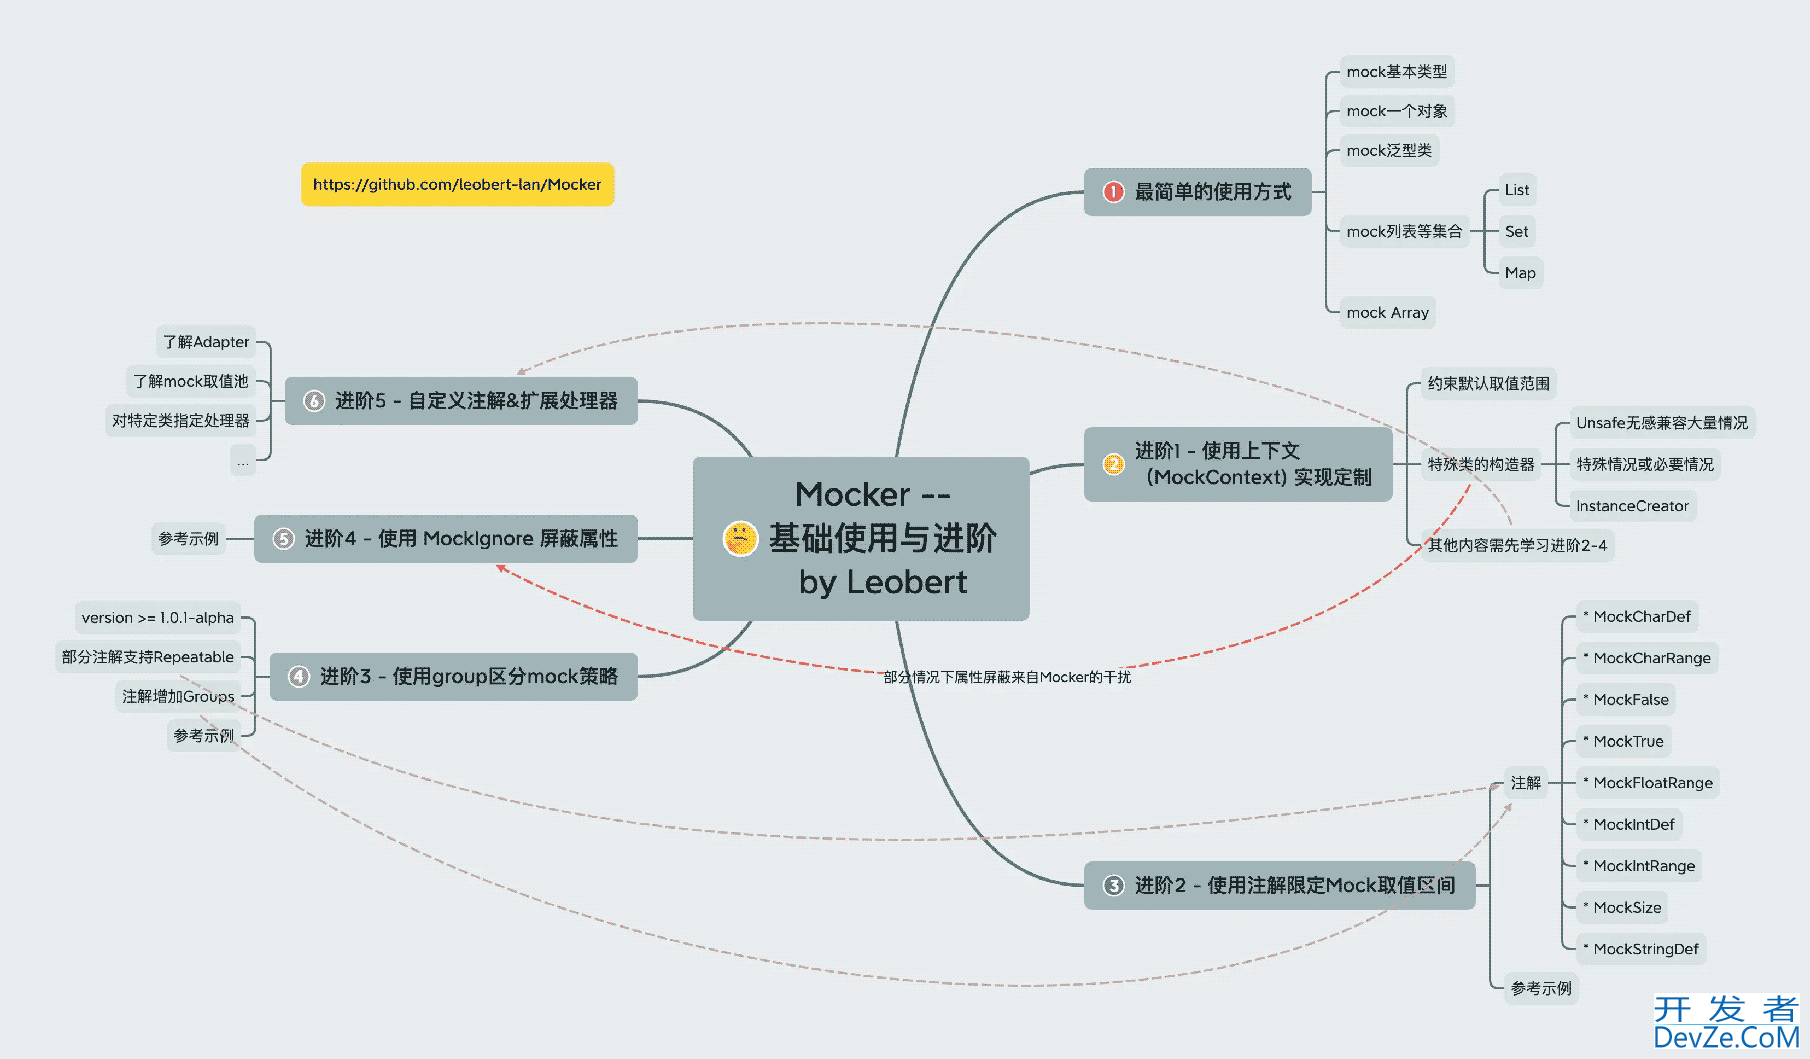The image size is (1810, 1059).
Task: Select the 了解mock取值池 node
Action: (191, 381)
